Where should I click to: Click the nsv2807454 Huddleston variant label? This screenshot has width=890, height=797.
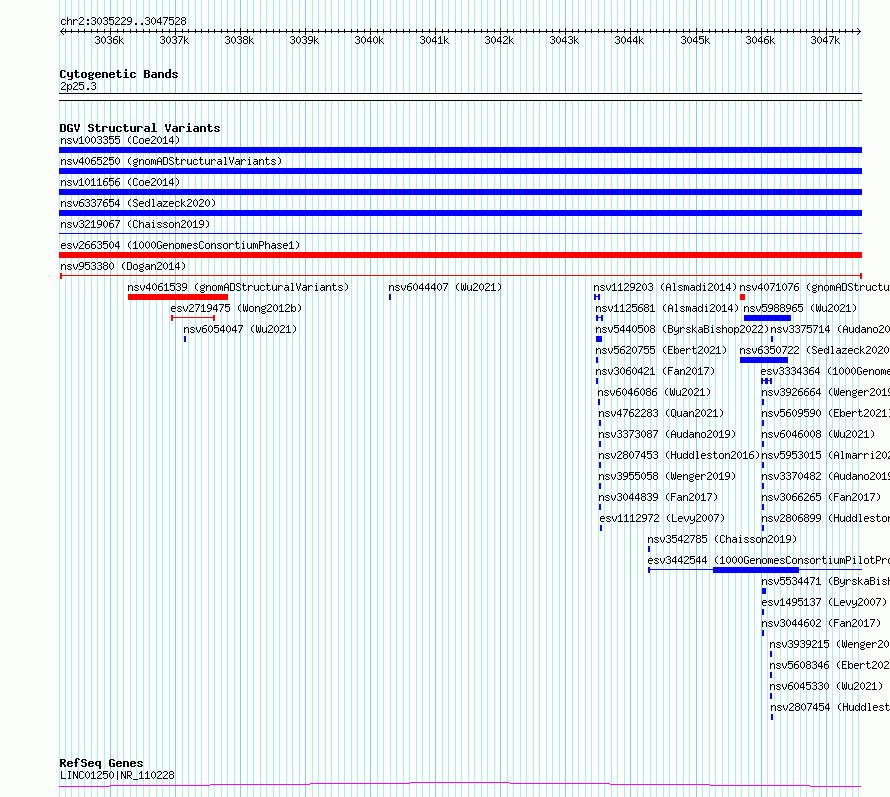pos(830,707)
